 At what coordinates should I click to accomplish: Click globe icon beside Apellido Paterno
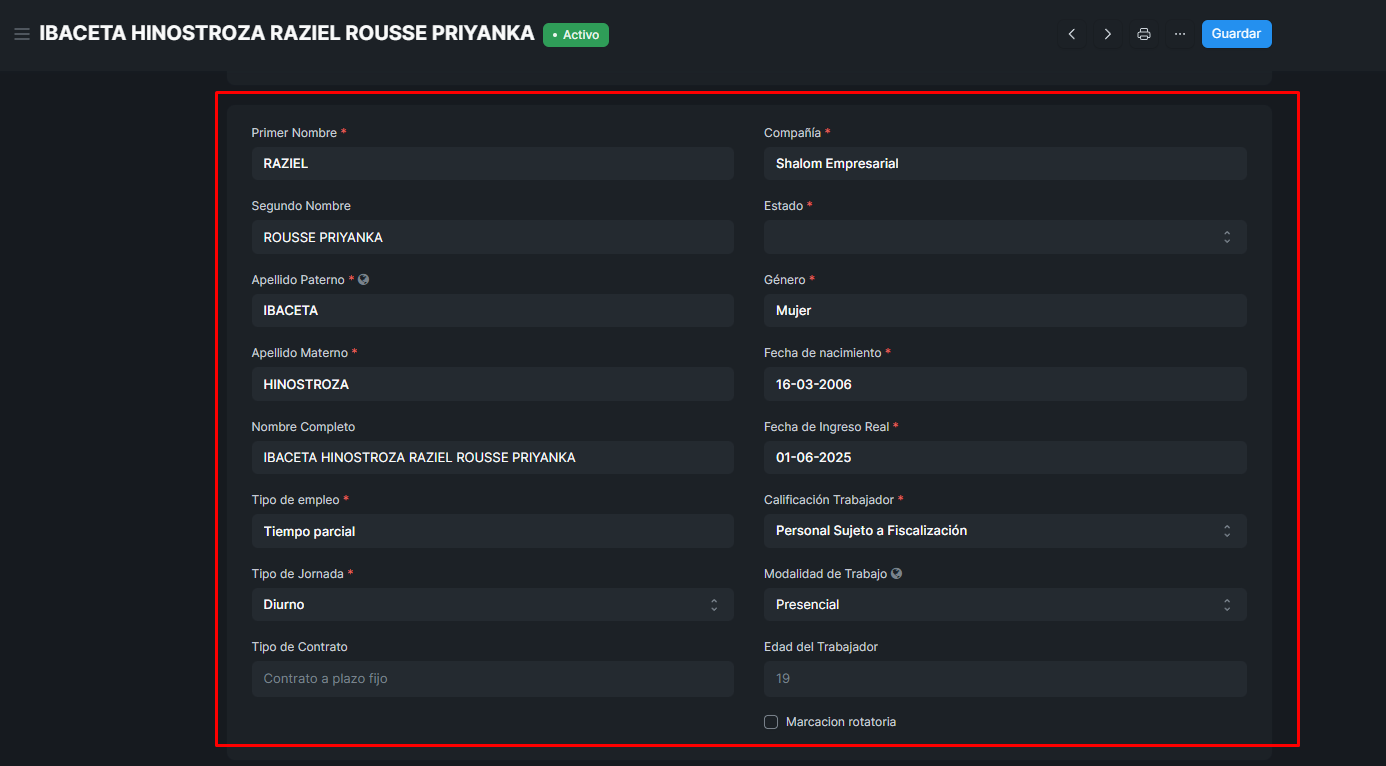364,280
